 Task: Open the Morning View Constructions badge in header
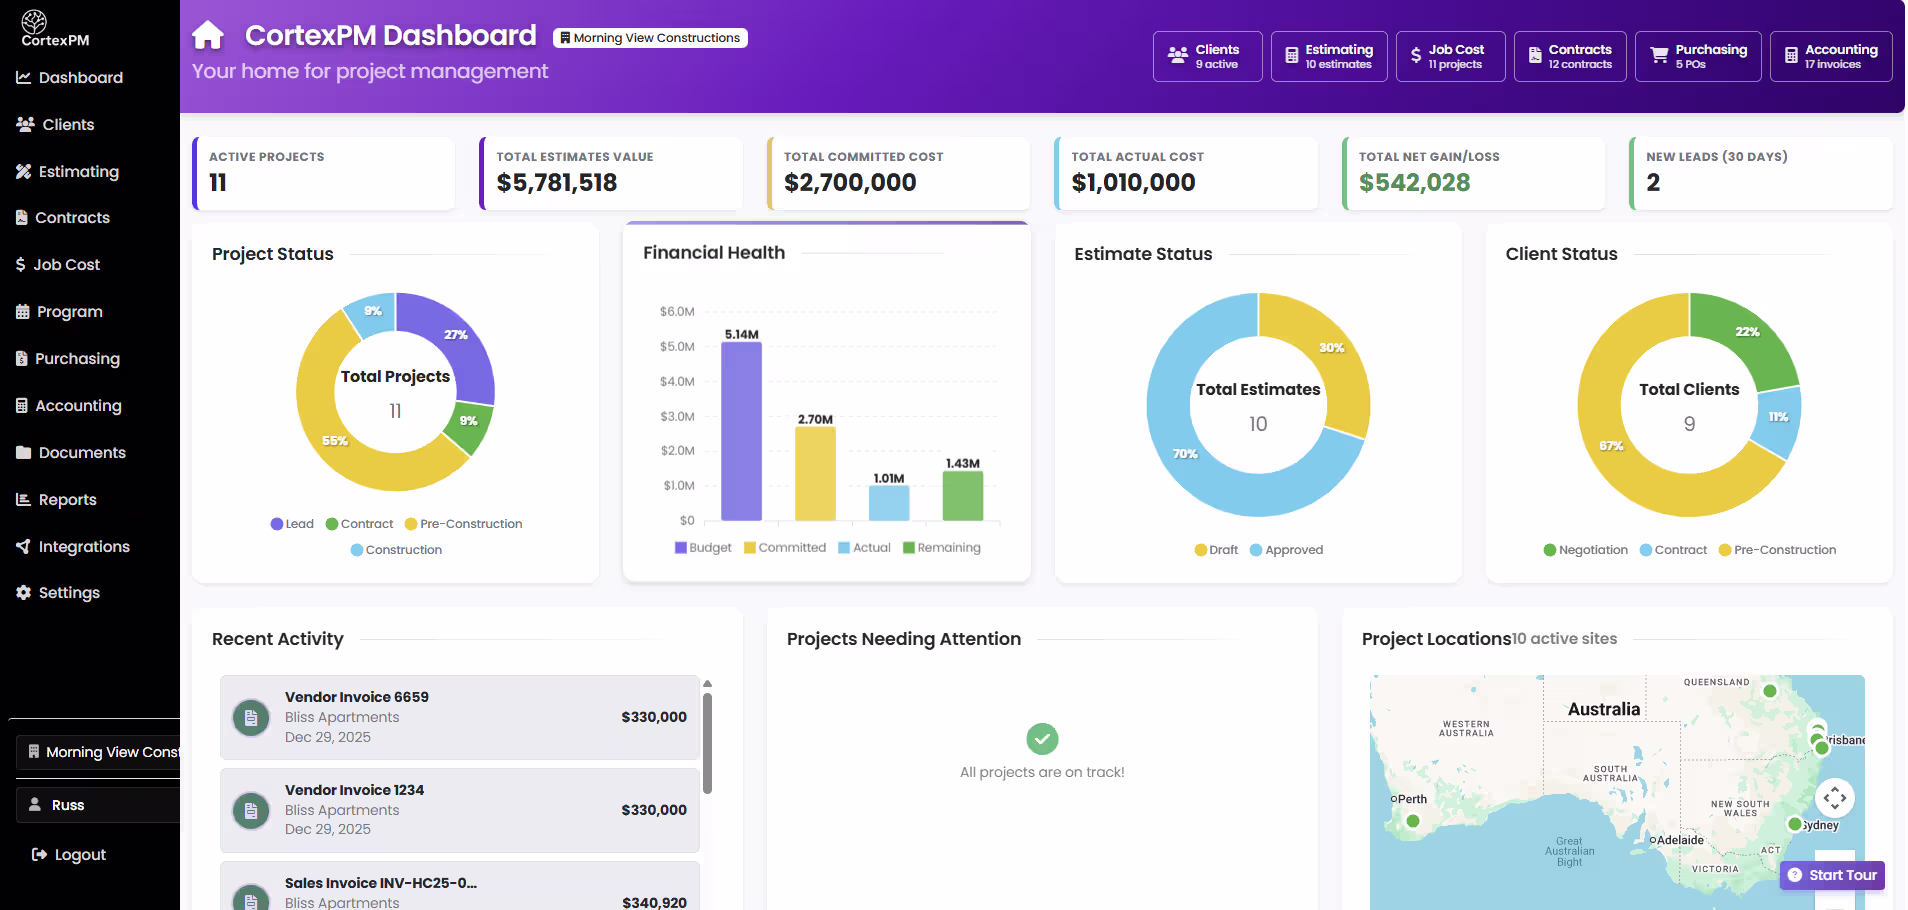(x=650, y=37)
